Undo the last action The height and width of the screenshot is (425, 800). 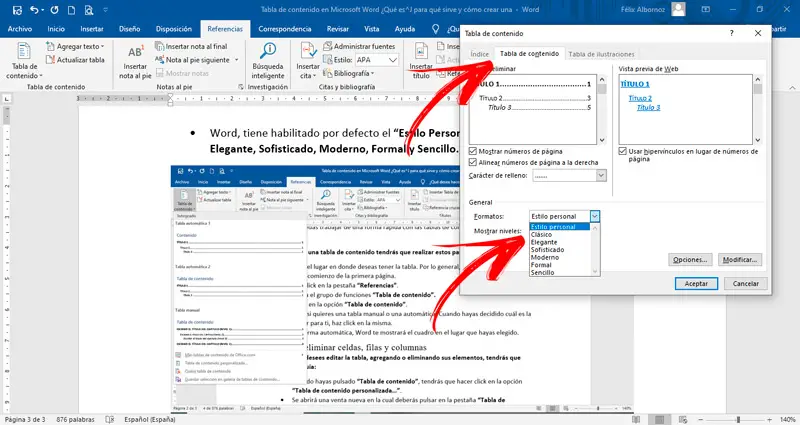(34, 10)
